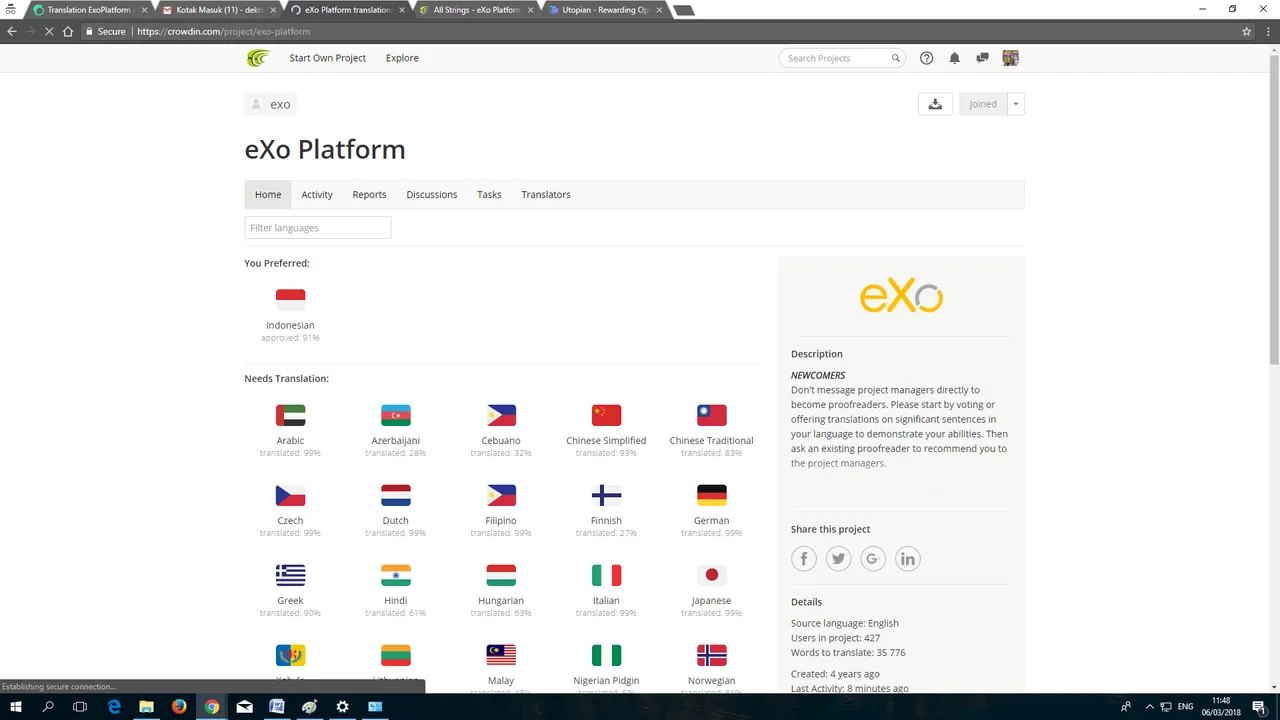Image resolution: width=1280 pixels, height=720 pixels.
Task: Select the Filipino flag
Action: click(x=501, y=495)
